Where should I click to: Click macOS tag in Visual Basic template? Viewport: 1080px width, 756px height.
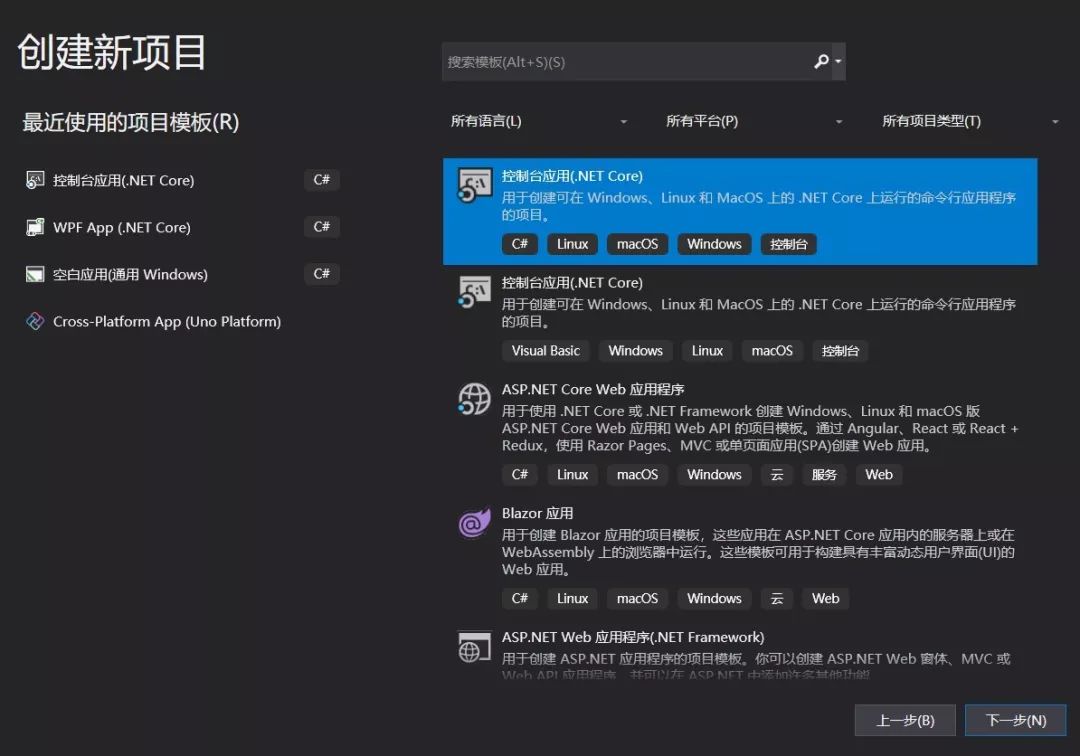click(772, 351)
